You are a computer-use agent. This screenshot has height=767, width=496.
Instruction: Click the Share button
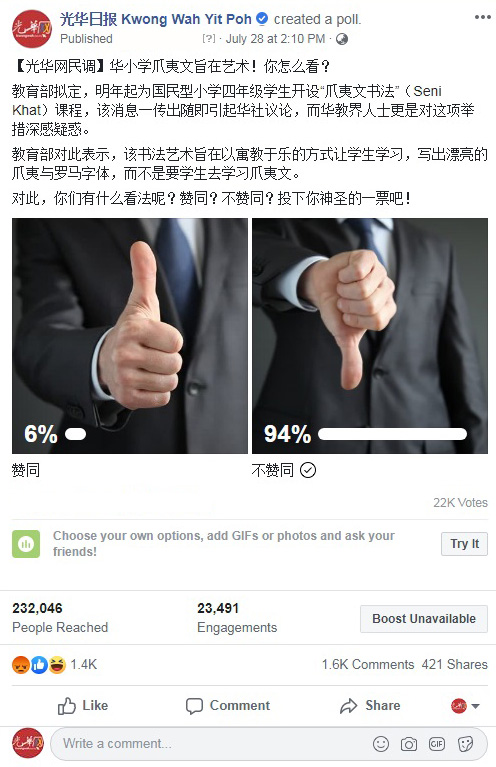tap(370, 706)
